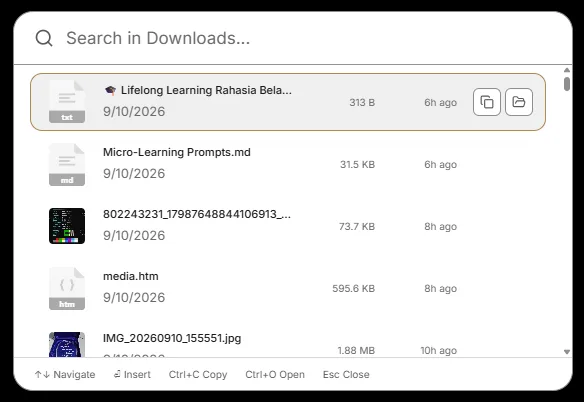
Task: Click Esc Close hint in footer
Action: click(x=346, y=374)
